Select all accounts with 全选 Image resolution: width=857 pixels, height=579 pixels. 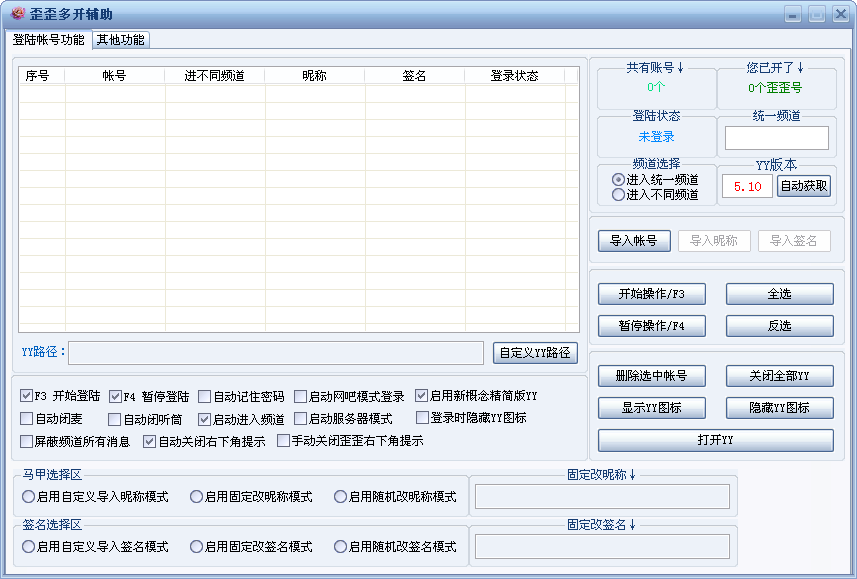point(779,294)
